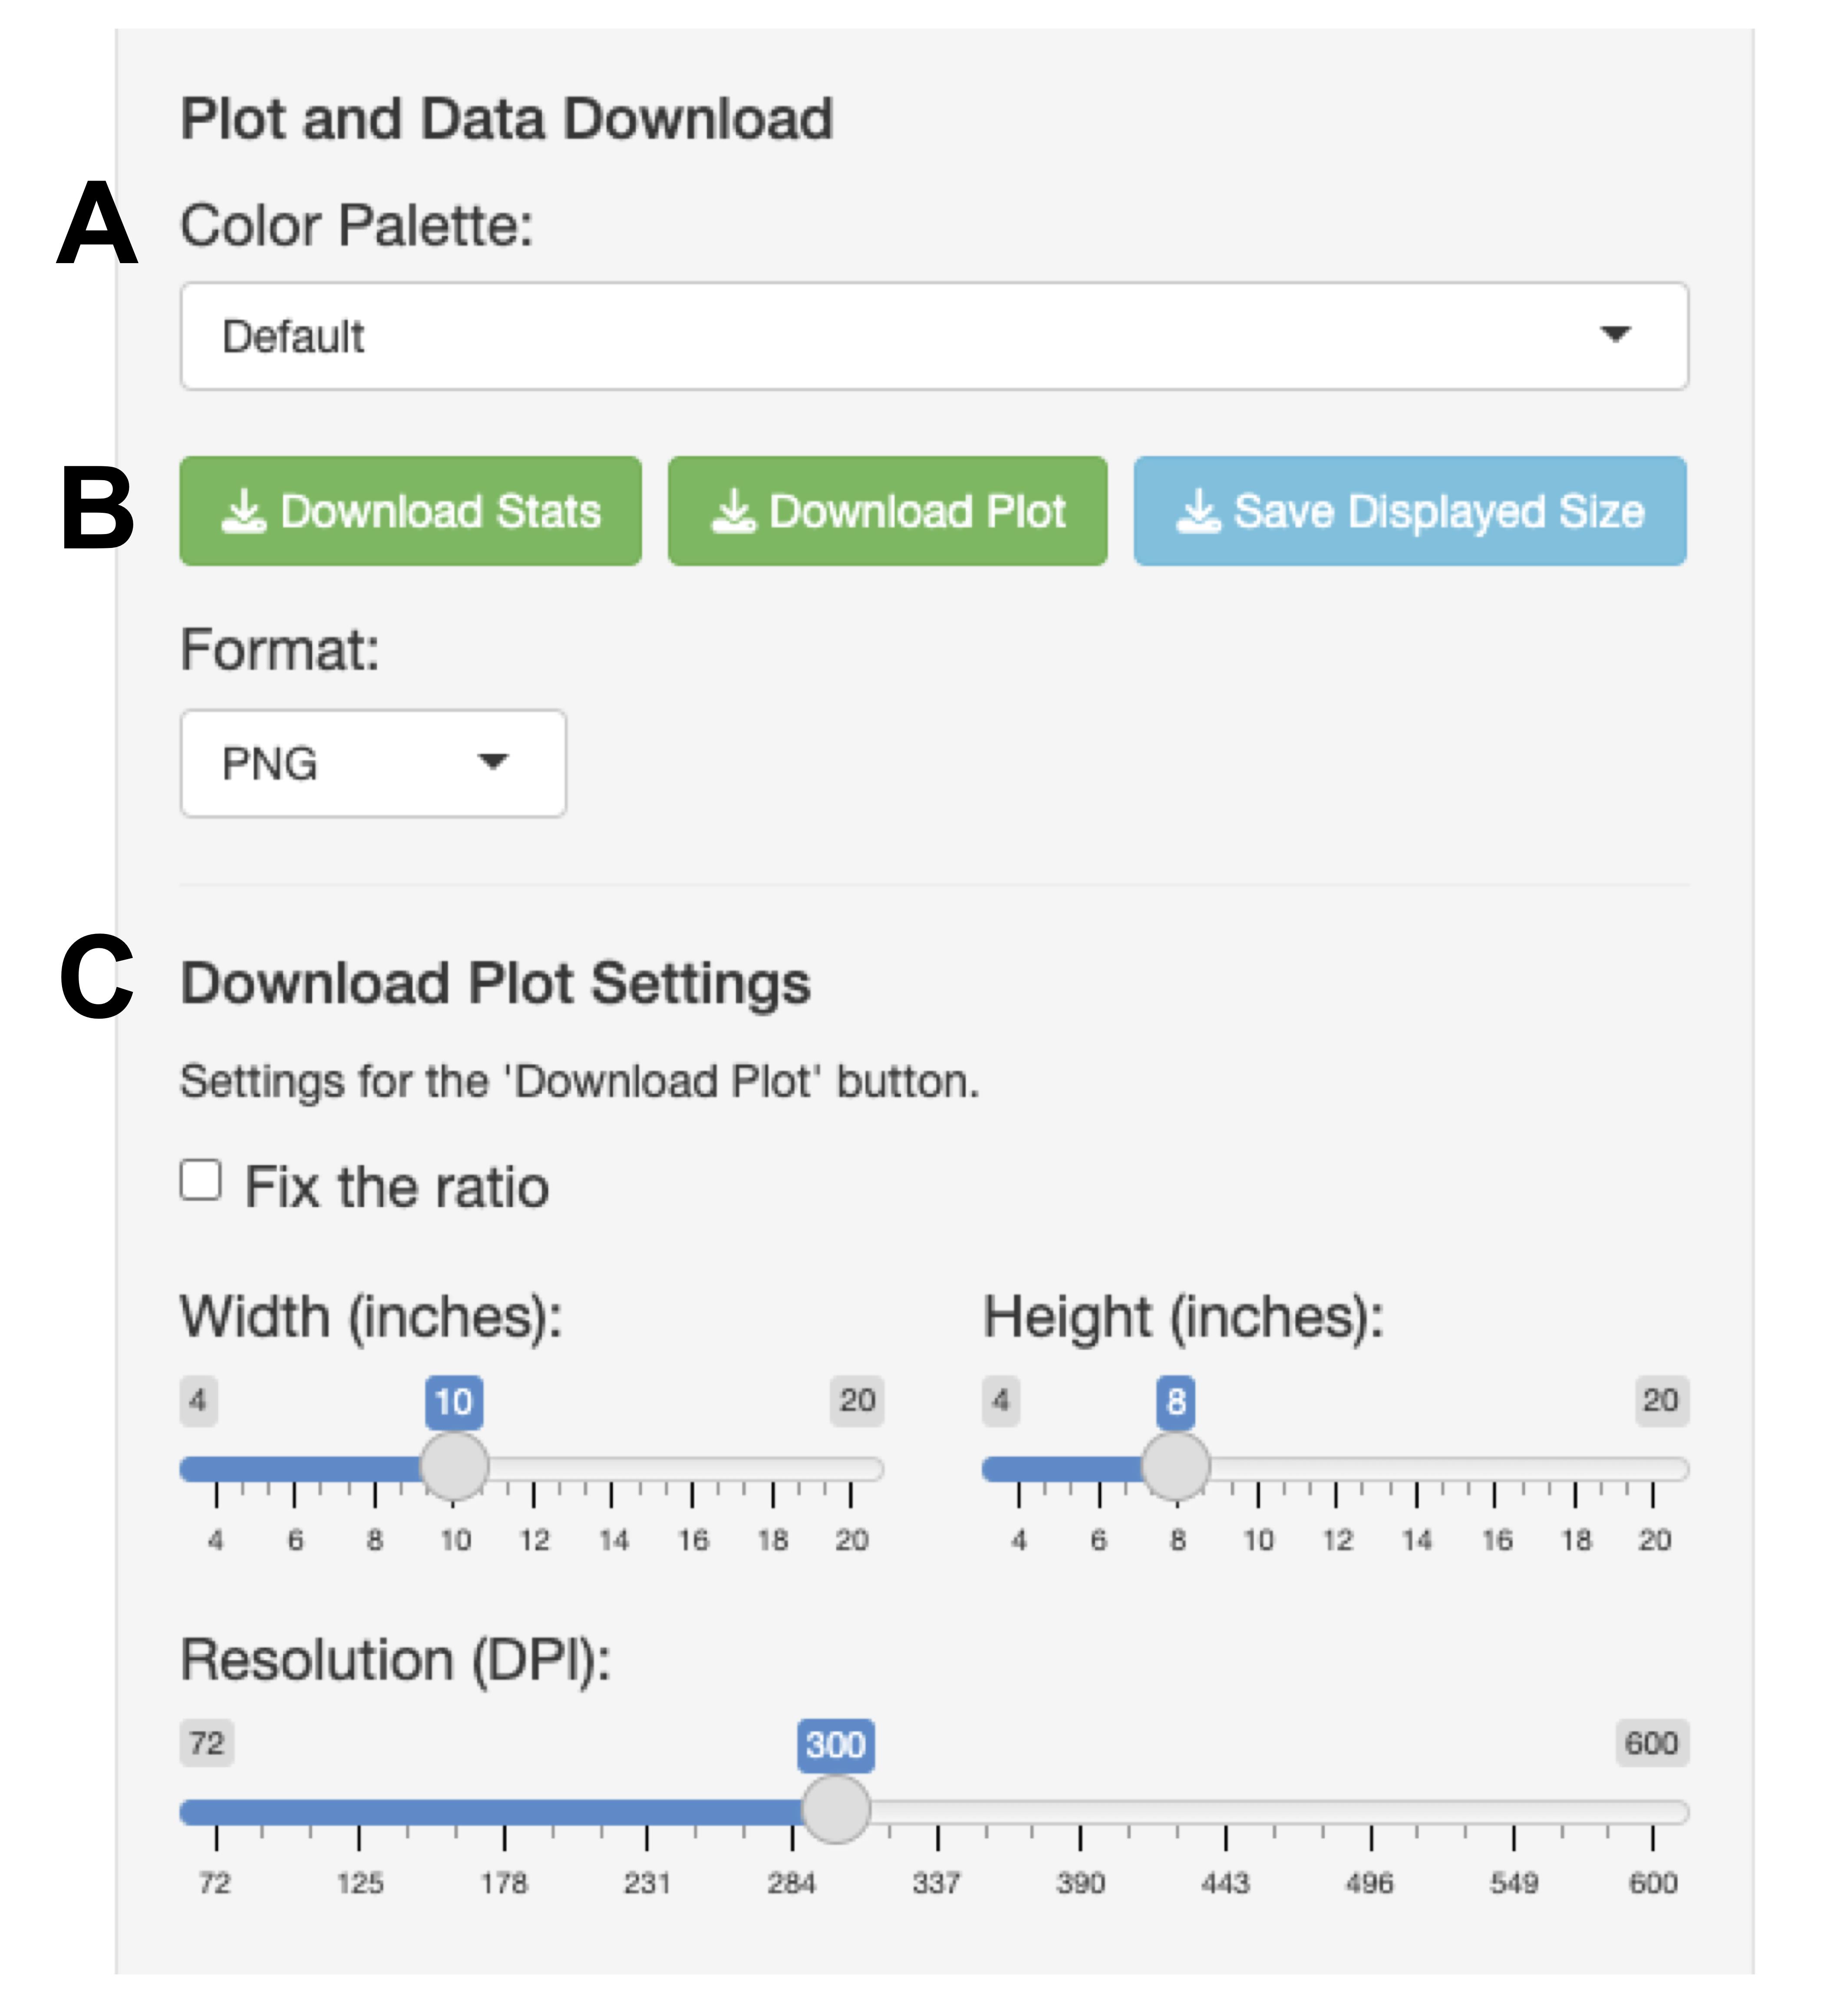Image resolution: width=1831 pixels, height=2016 pixels.
Task: Click the download icon on Download Stats
Action: tap(243, 511)
